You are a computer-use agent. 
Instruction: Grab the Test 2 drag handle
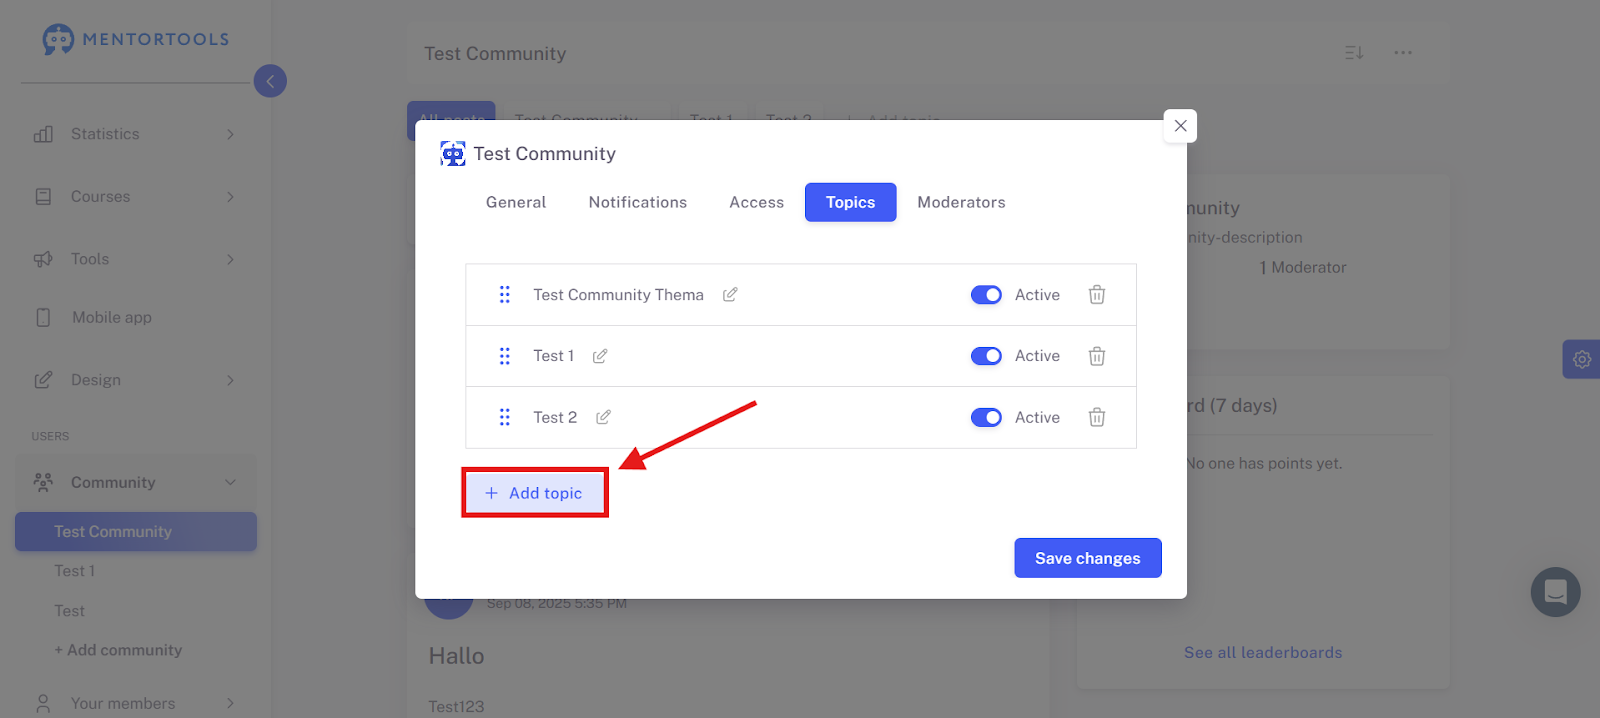(505, 417)
